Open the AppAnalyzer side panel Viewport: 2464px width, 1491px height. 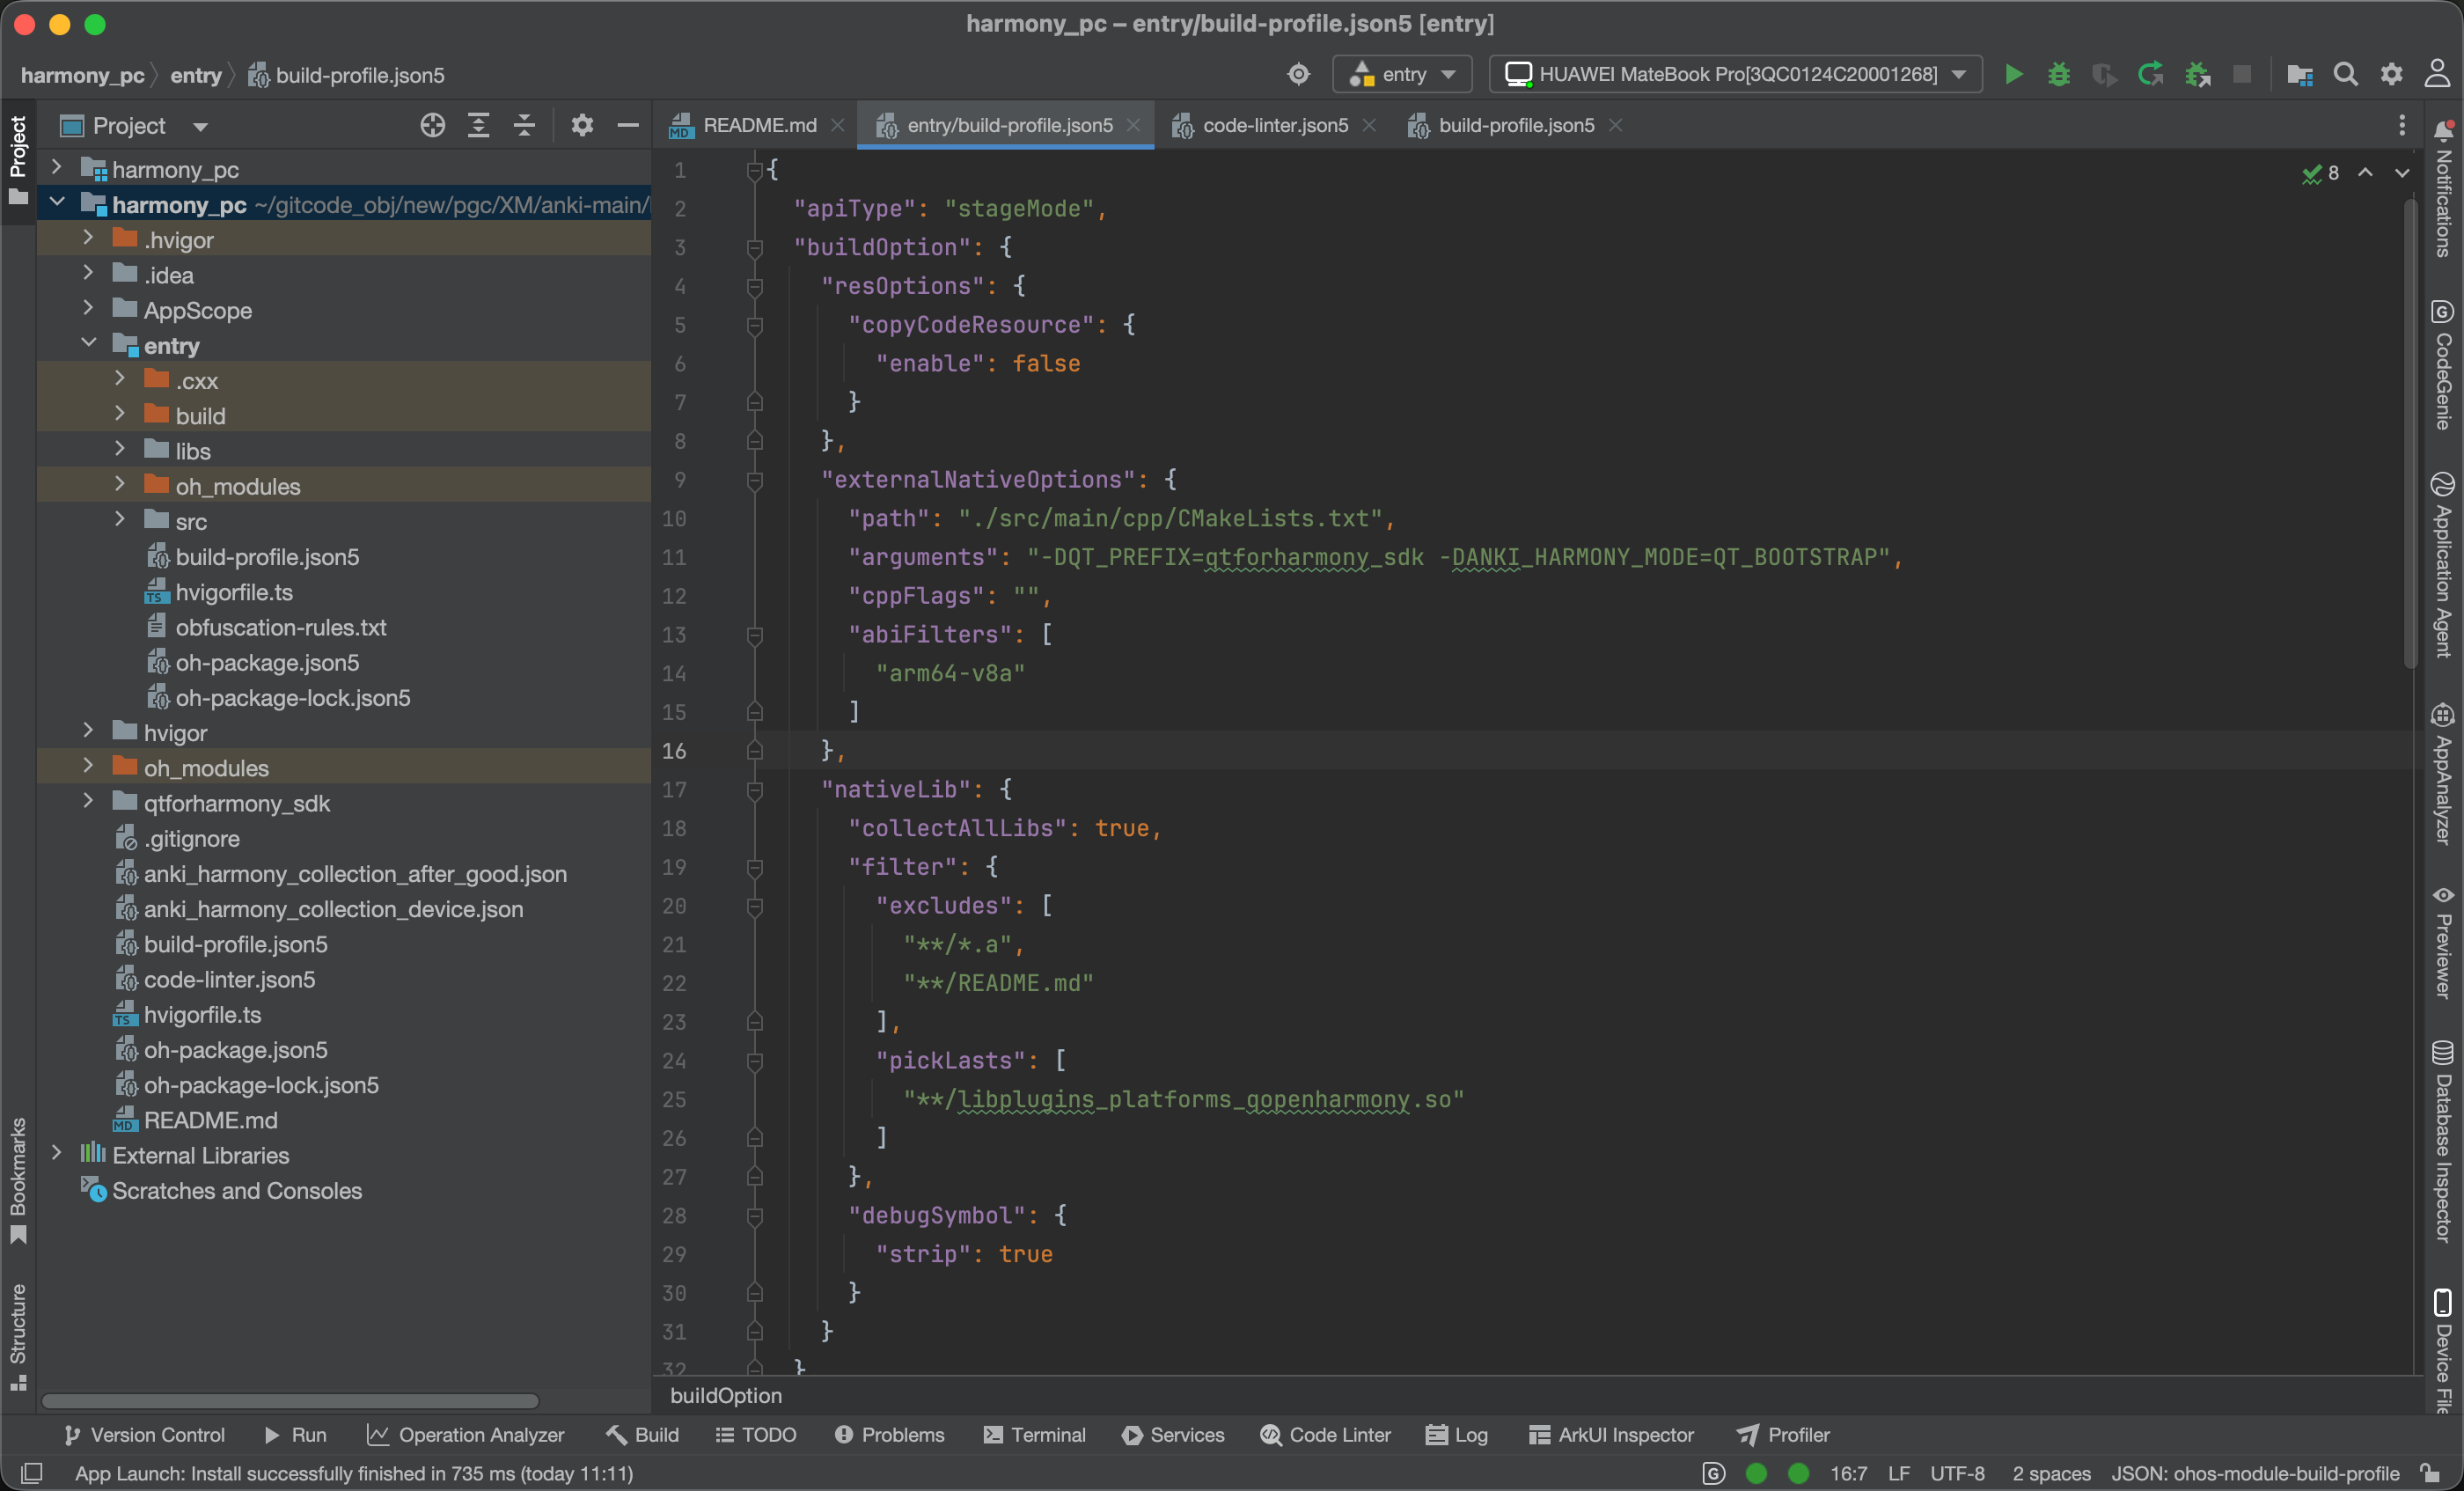2443,775
